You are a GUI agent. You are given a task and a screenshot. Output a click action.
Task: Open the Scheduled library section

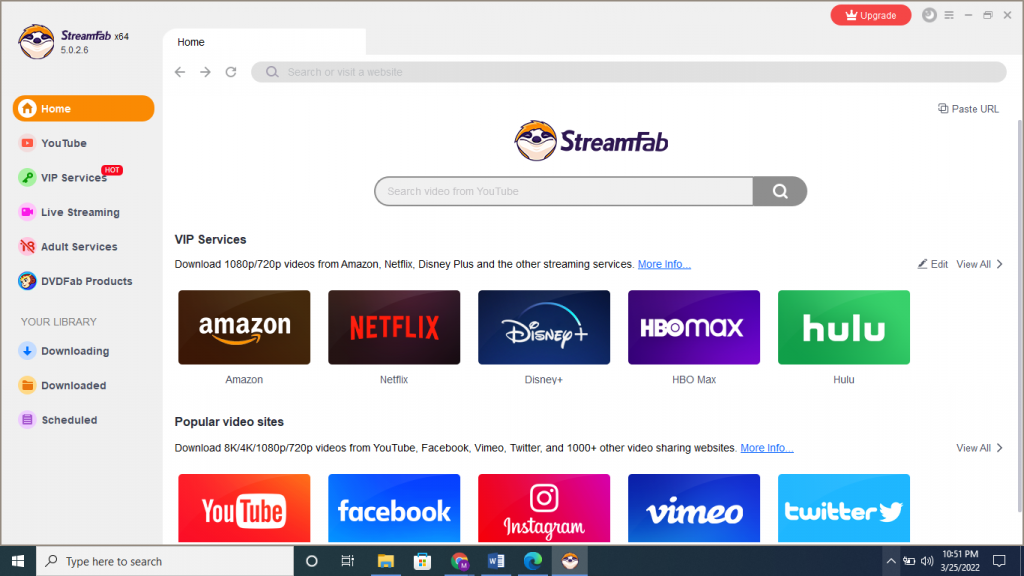(x=69, y=420)
